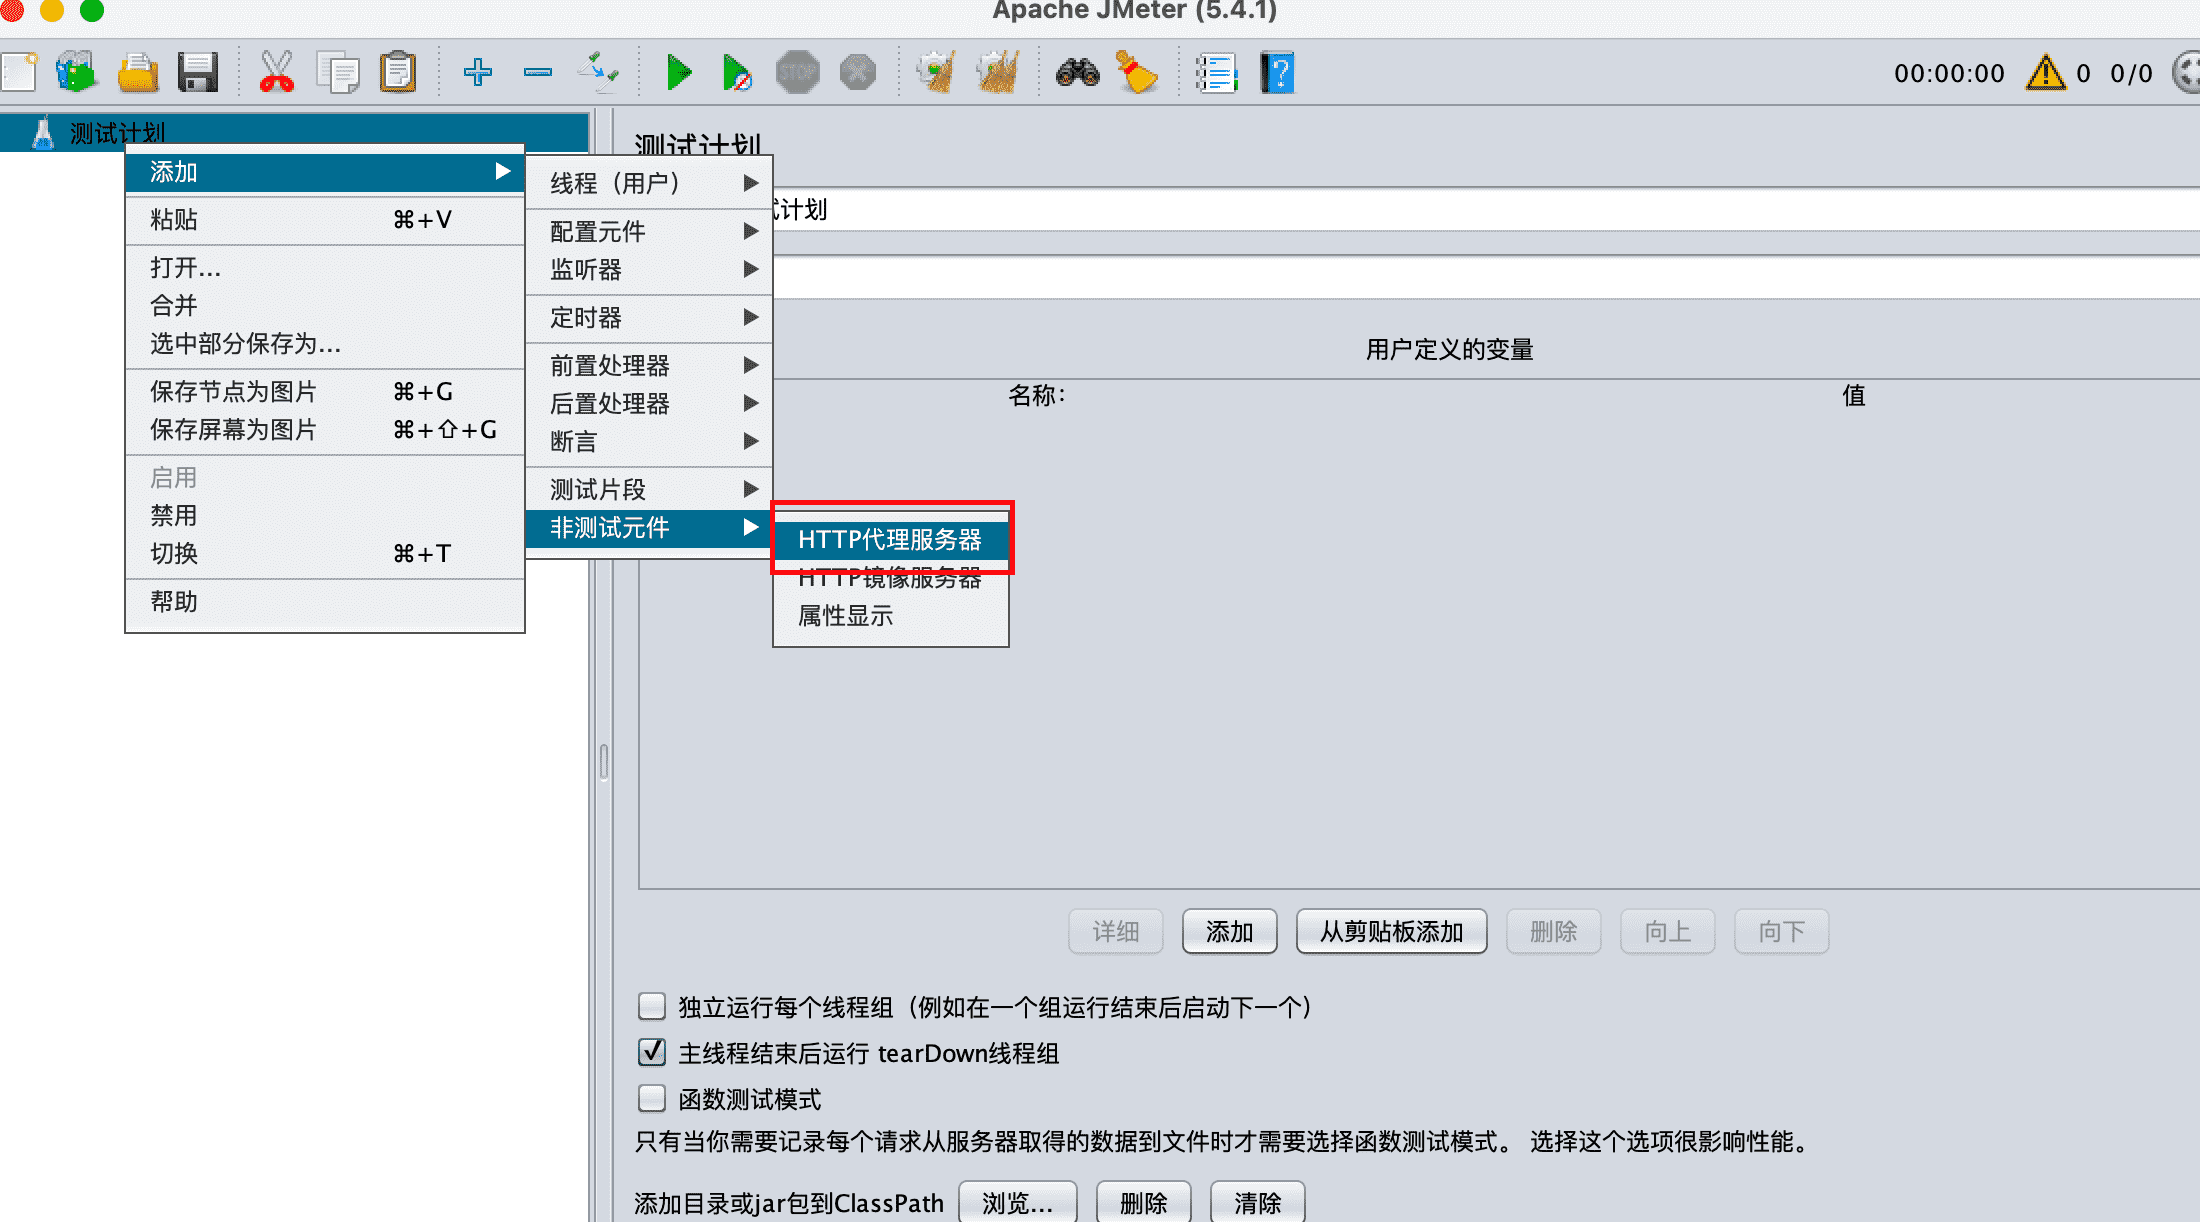
Task: Click the Stop test icon
Action: (x=798, y=72)
